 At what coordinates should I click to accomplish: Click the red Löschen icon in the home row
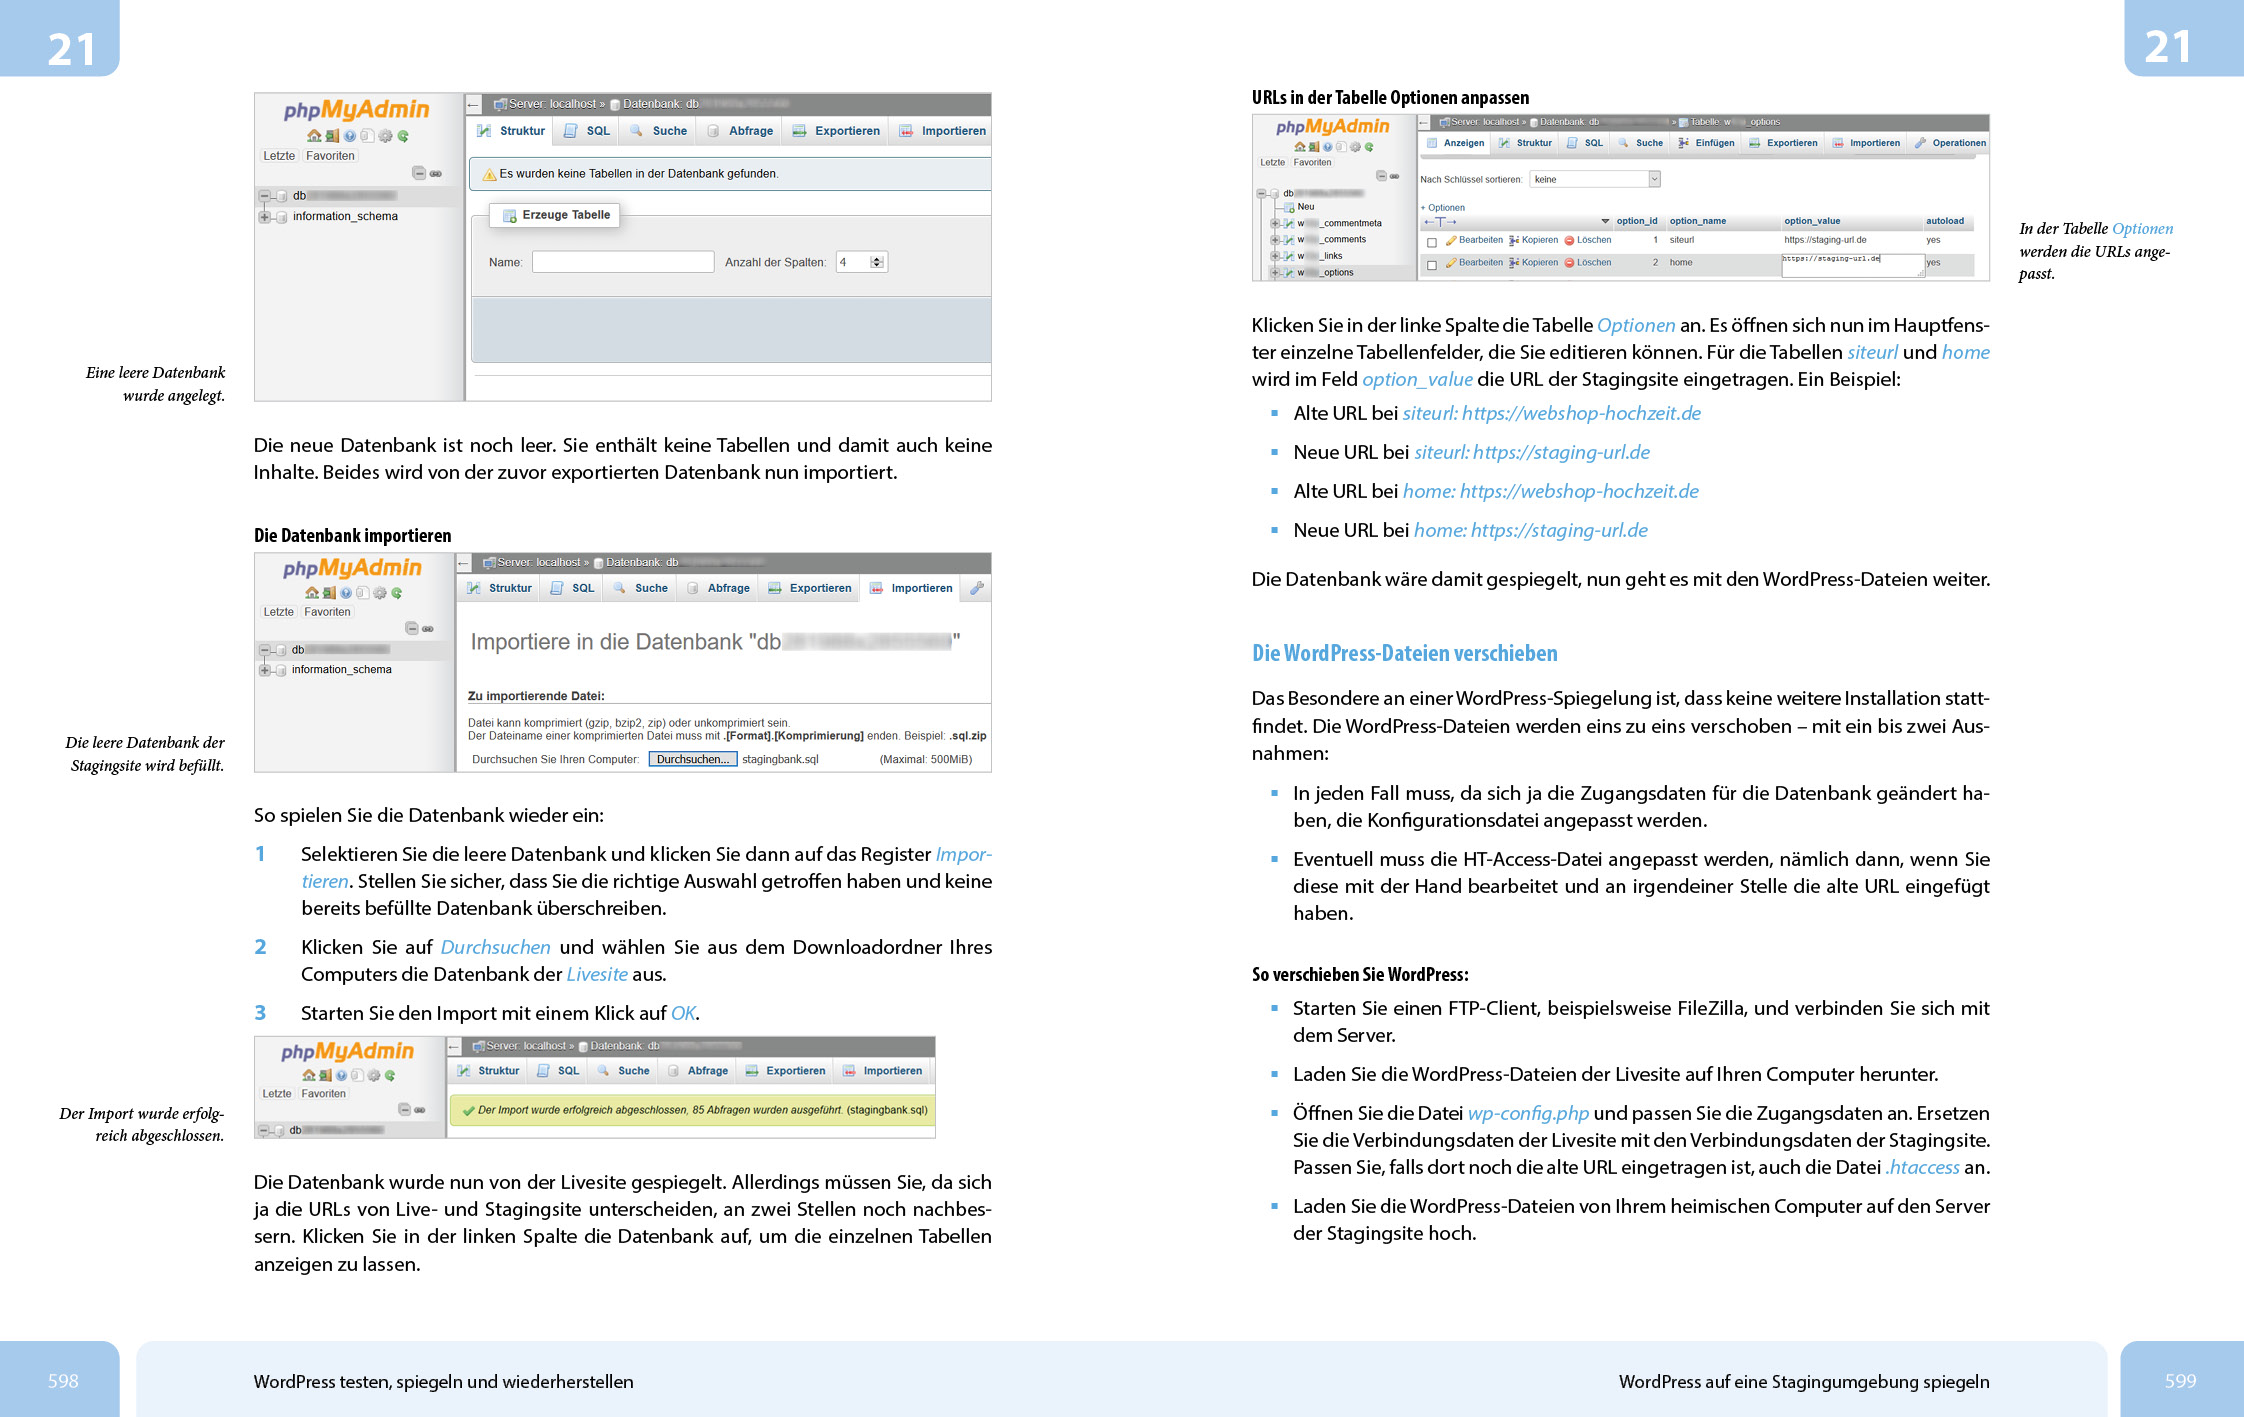tap(1569, 262)
